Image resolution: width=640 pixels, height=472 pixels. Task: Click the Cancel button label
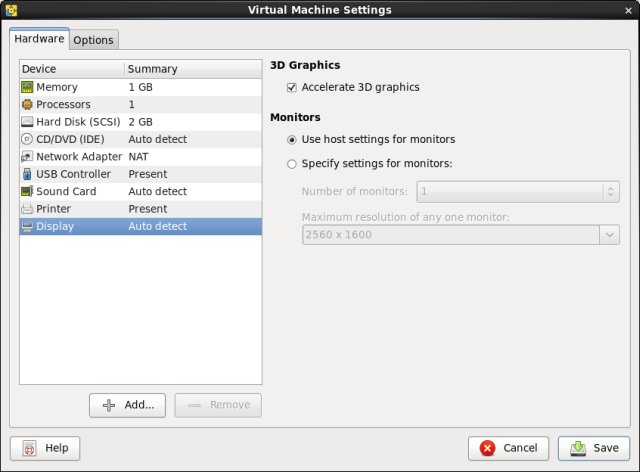pos(520,448)
